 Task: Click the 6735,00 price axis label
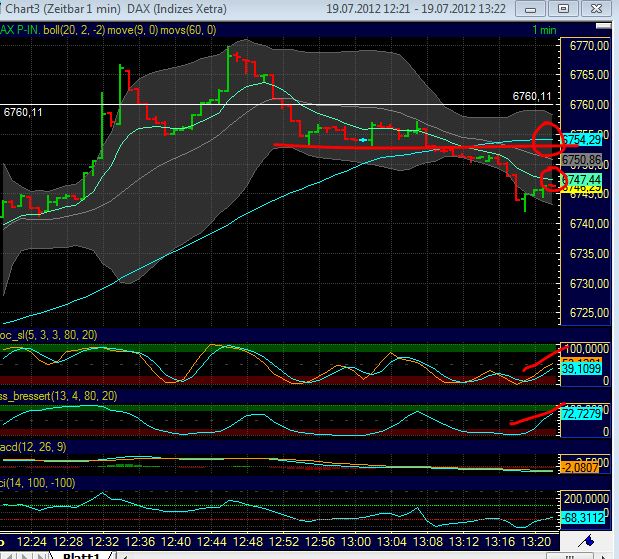click(589, 253)
